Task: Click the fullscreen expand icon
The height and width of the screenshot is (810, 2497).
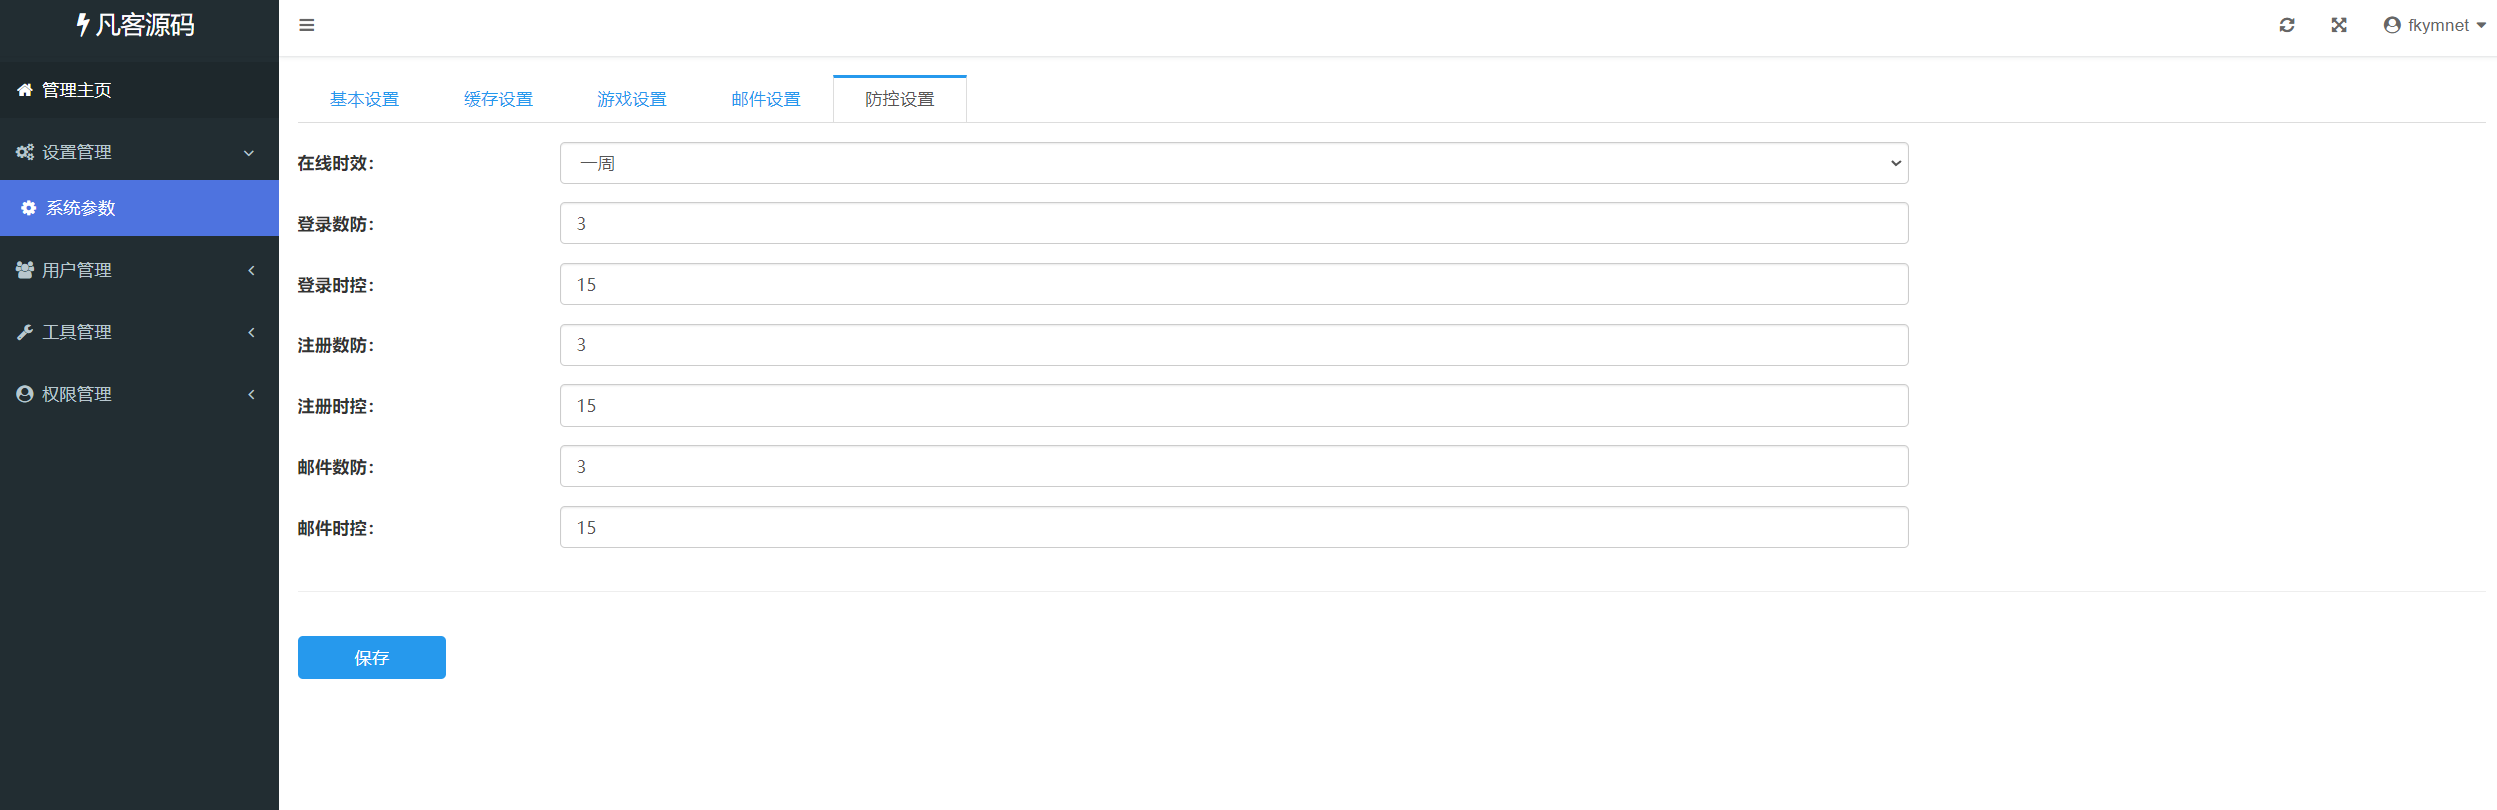Action: (x=2338, y=25)
